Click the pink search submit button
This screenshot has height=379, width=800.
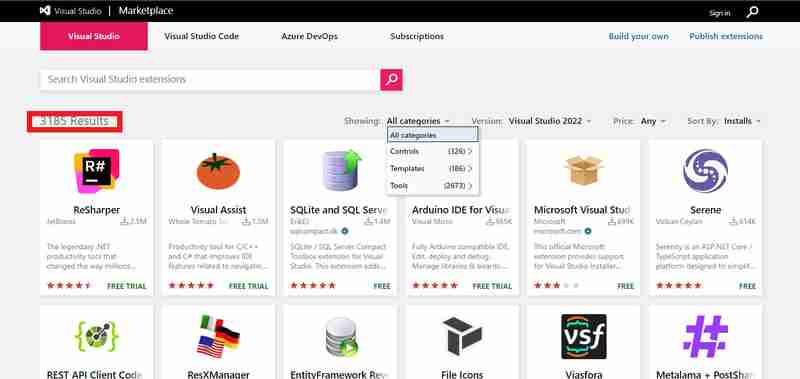coord(391,80)
